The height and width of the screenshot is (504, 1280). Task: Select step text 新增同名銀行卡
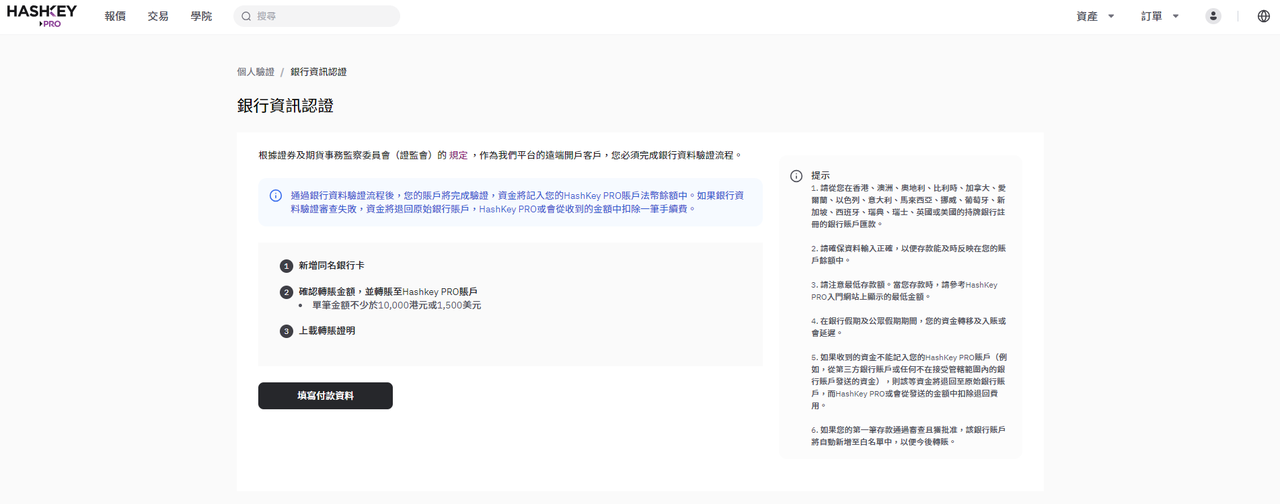[x=331, y=266]
